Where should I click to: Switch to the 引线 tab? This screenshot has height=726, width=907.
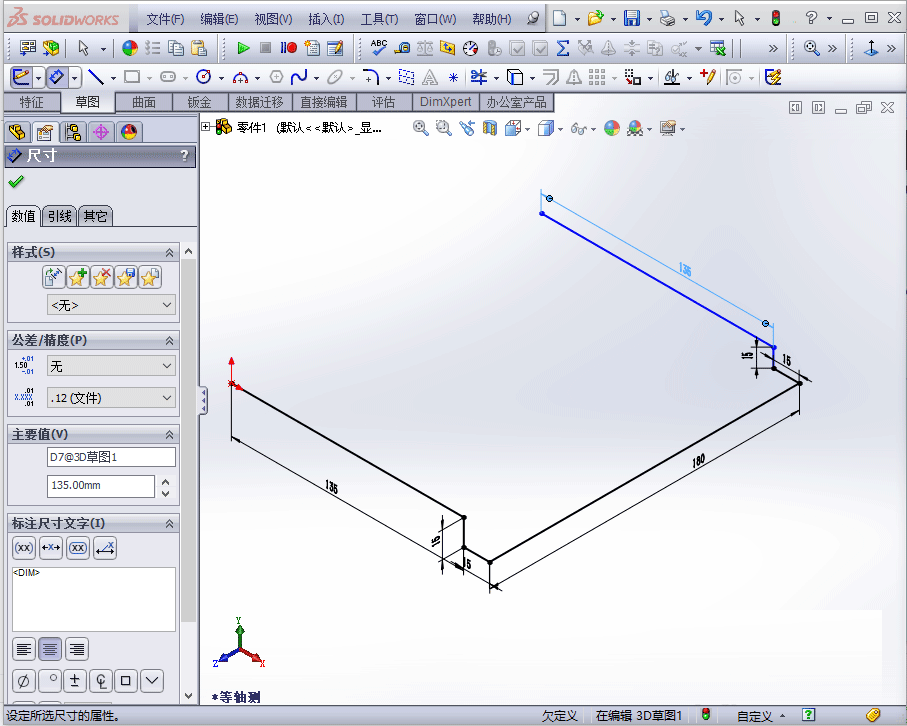[58, 215]
